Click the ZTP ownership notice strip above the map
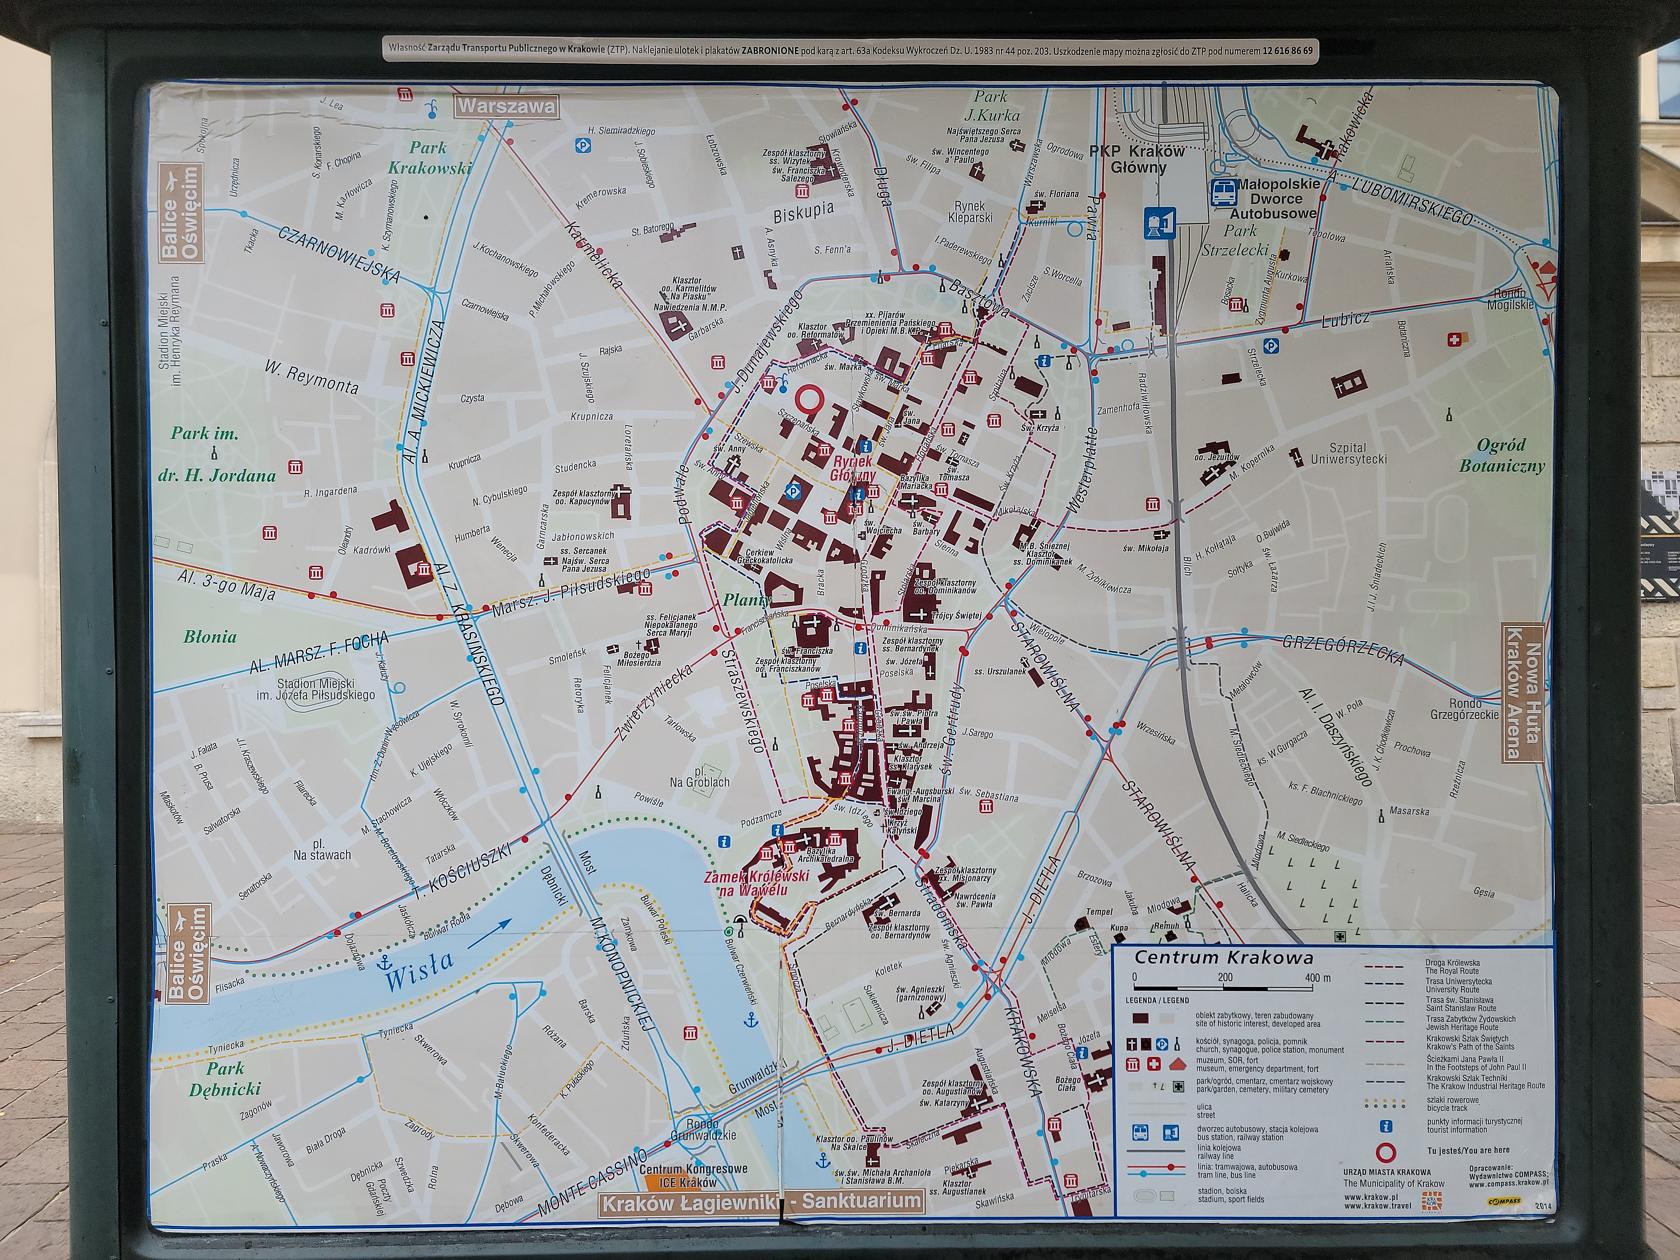This screenshot has width=1680, height=1260. (850, 48)
